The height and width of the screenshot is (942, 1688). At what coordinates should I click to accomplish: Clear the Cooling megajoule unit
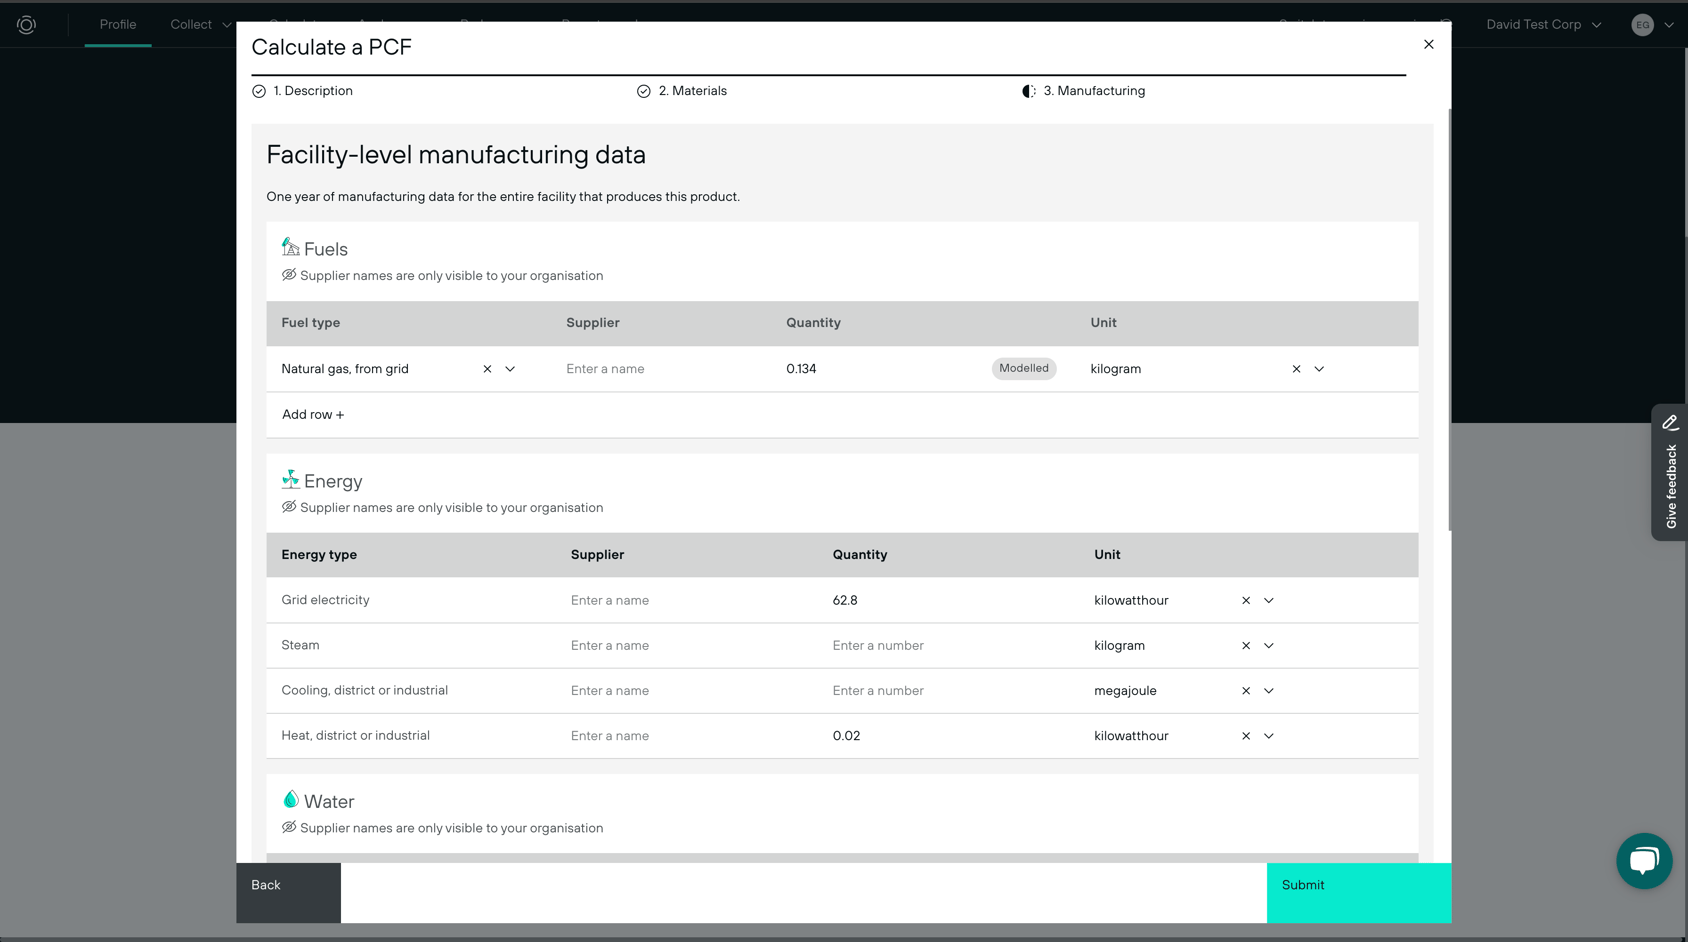pos(1246,691)
